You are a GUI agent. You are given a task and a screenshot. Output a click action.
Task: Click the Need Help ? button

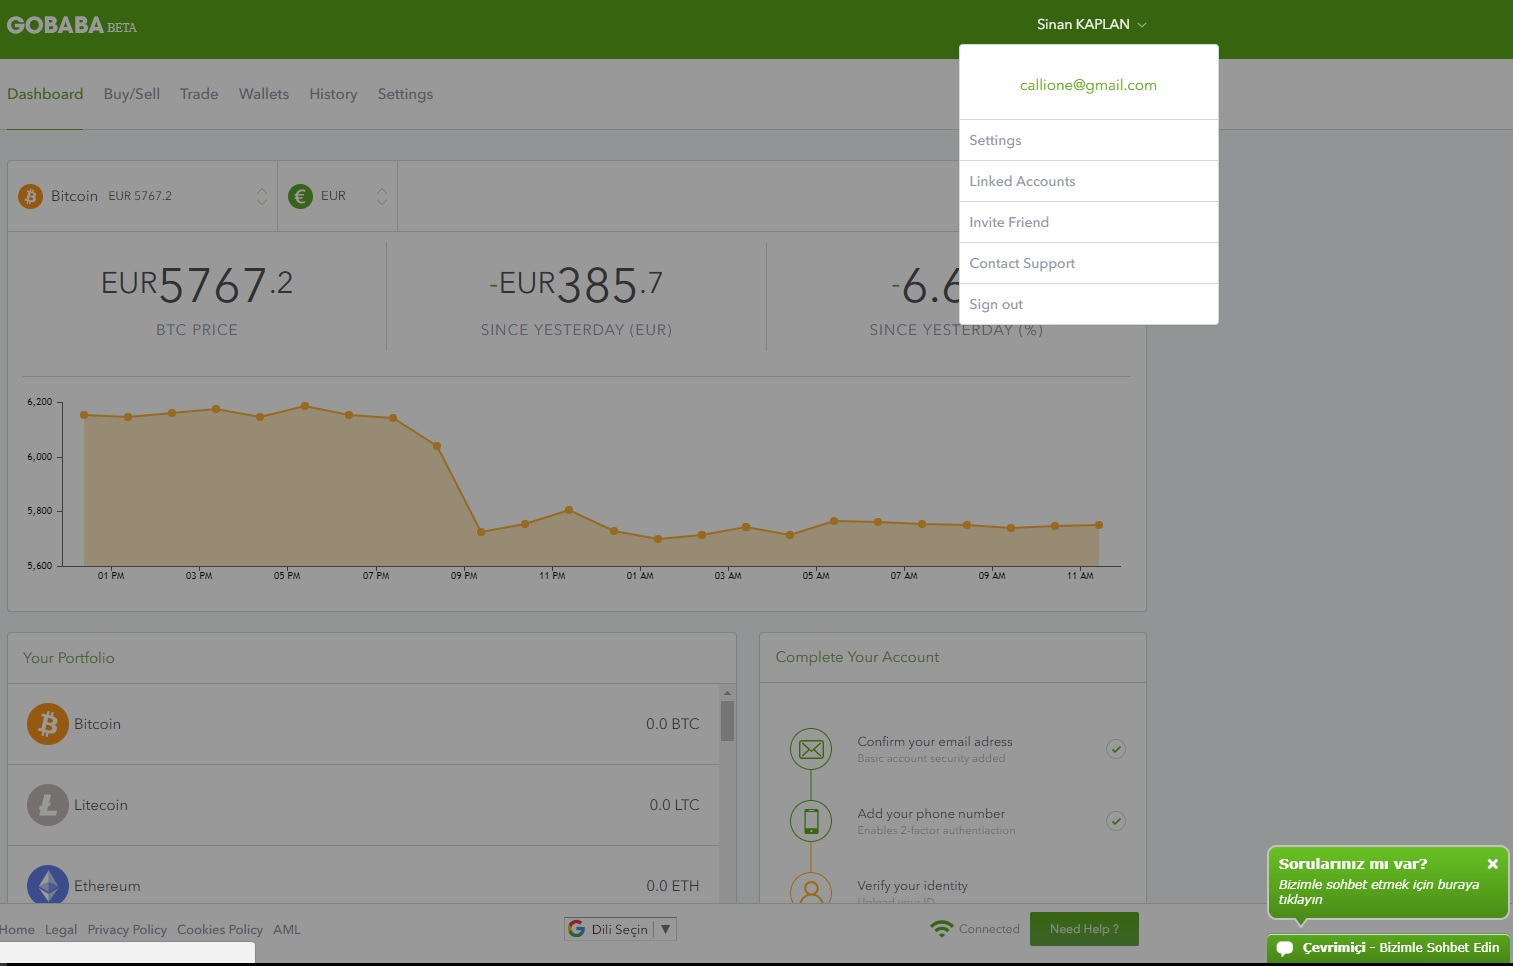pos(1085,929)
